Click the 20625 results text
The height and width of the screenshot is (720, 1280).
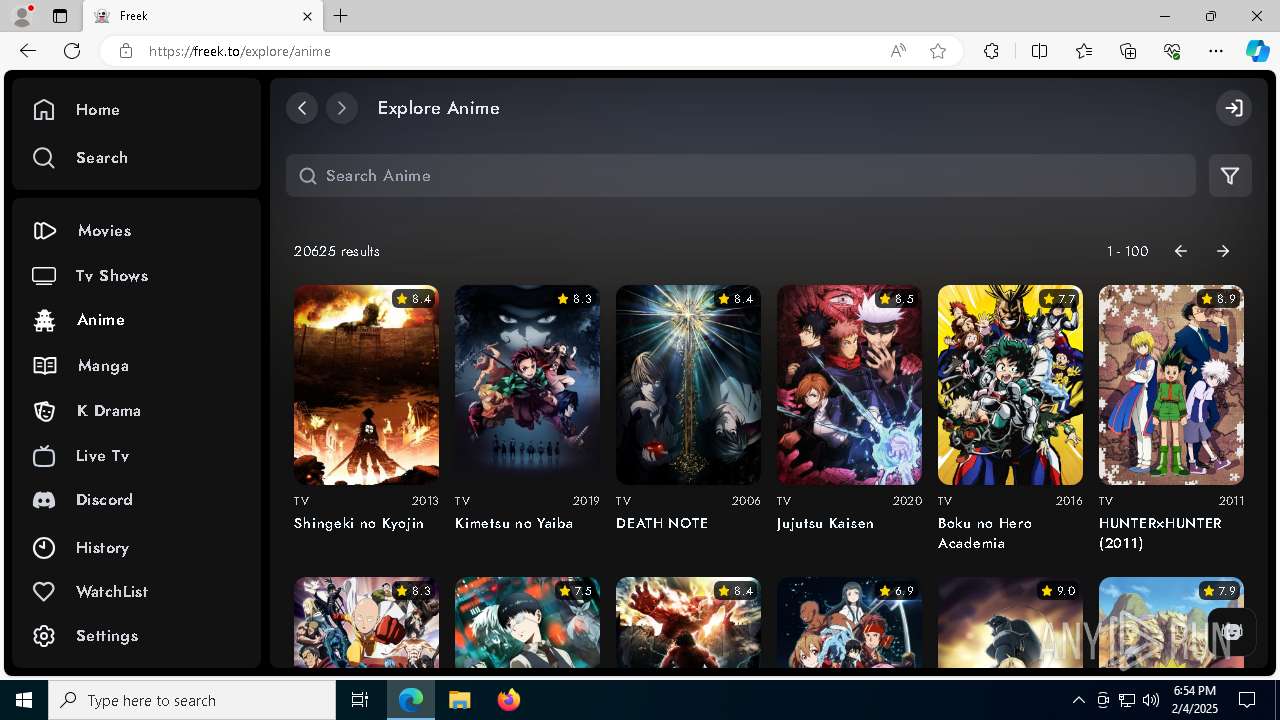(x=337, y=251)
